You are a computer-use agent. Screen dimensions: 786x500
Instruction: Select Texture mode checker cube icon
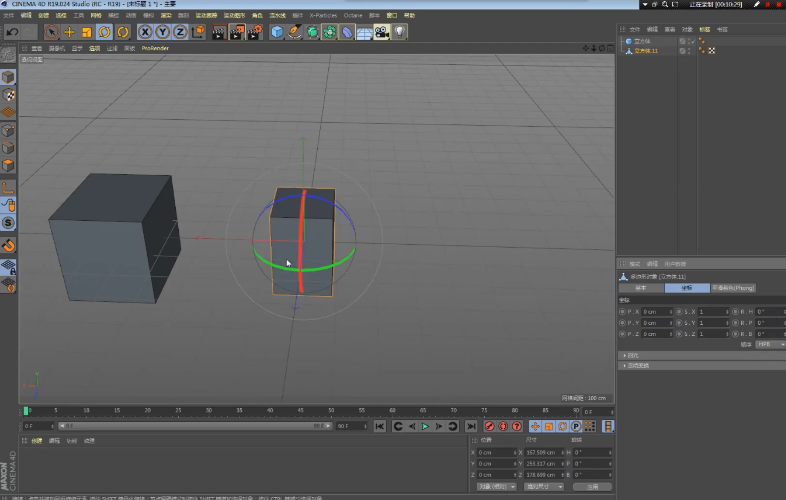[8, 95]
